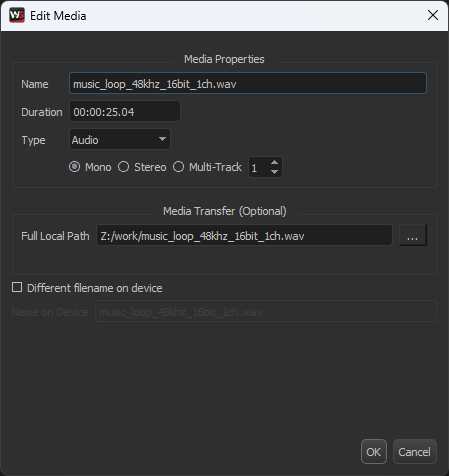449x476 pixels.
Task: Close the Edit Media dialog
Action: click(x=433, y=15)
